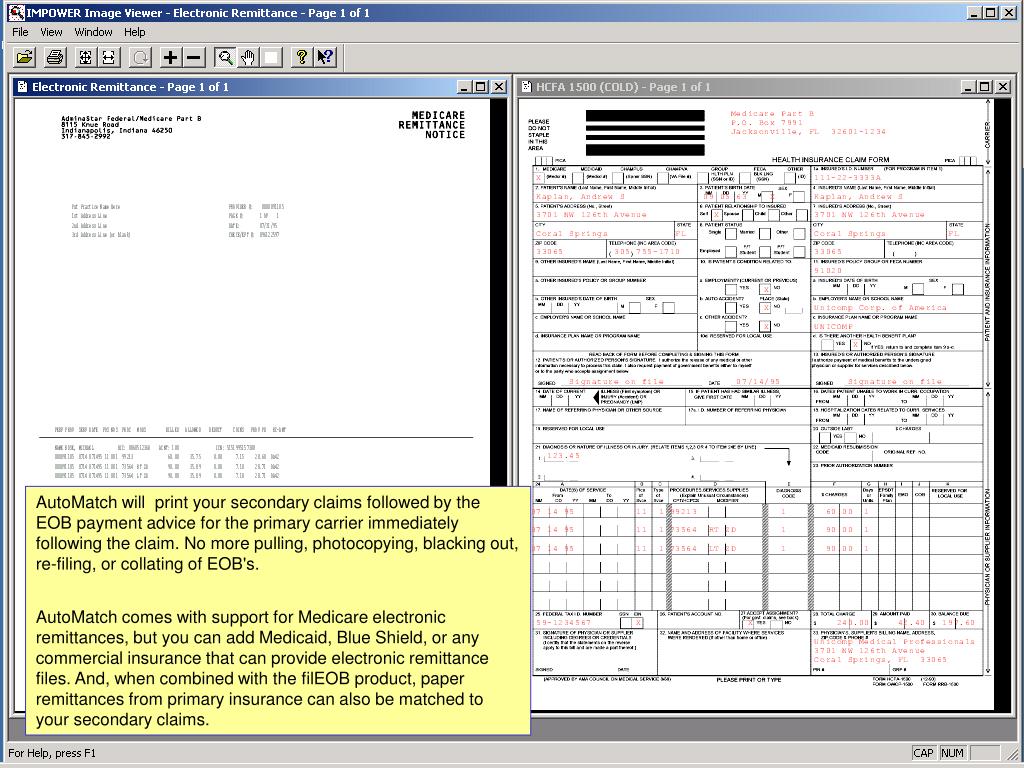Screen dimensions: 1024x768
Task: Click 'Coral Springs' in patient city field
Action: (571, 233)
